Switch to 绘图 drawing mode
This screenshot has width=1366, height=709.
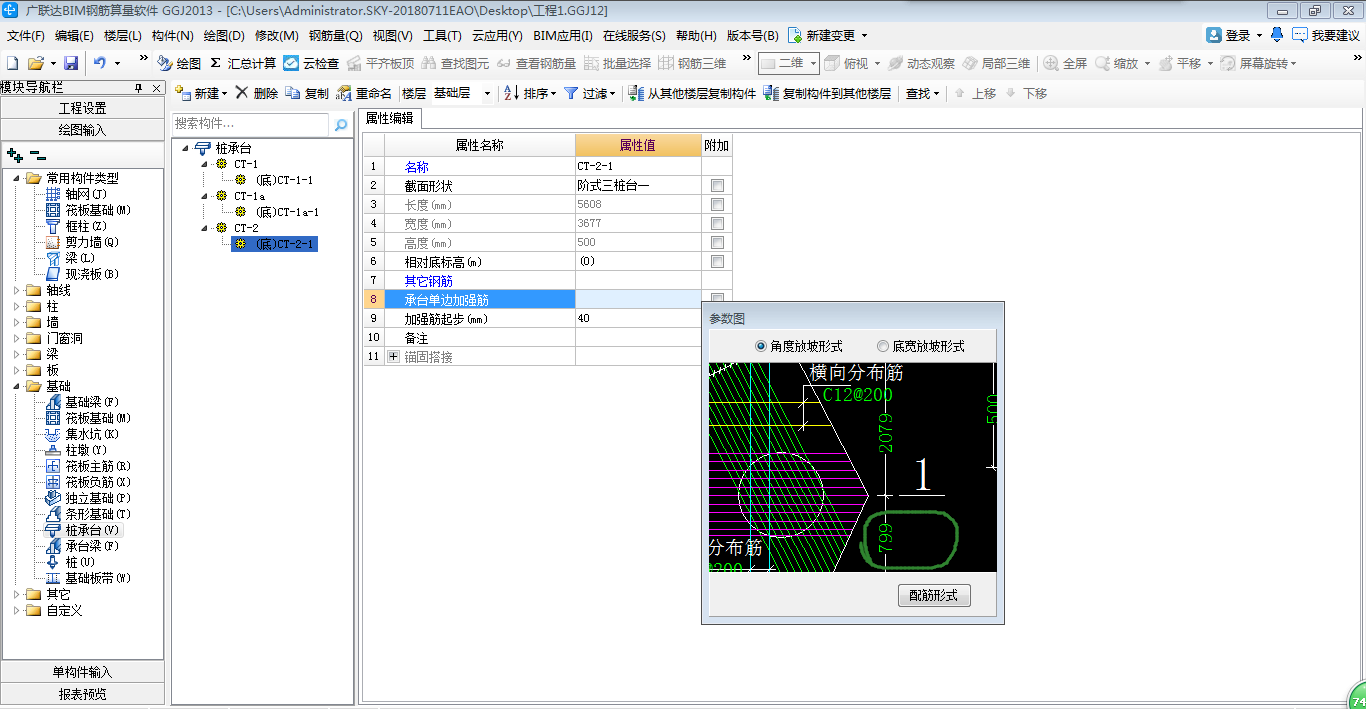(x=178, y=63)
